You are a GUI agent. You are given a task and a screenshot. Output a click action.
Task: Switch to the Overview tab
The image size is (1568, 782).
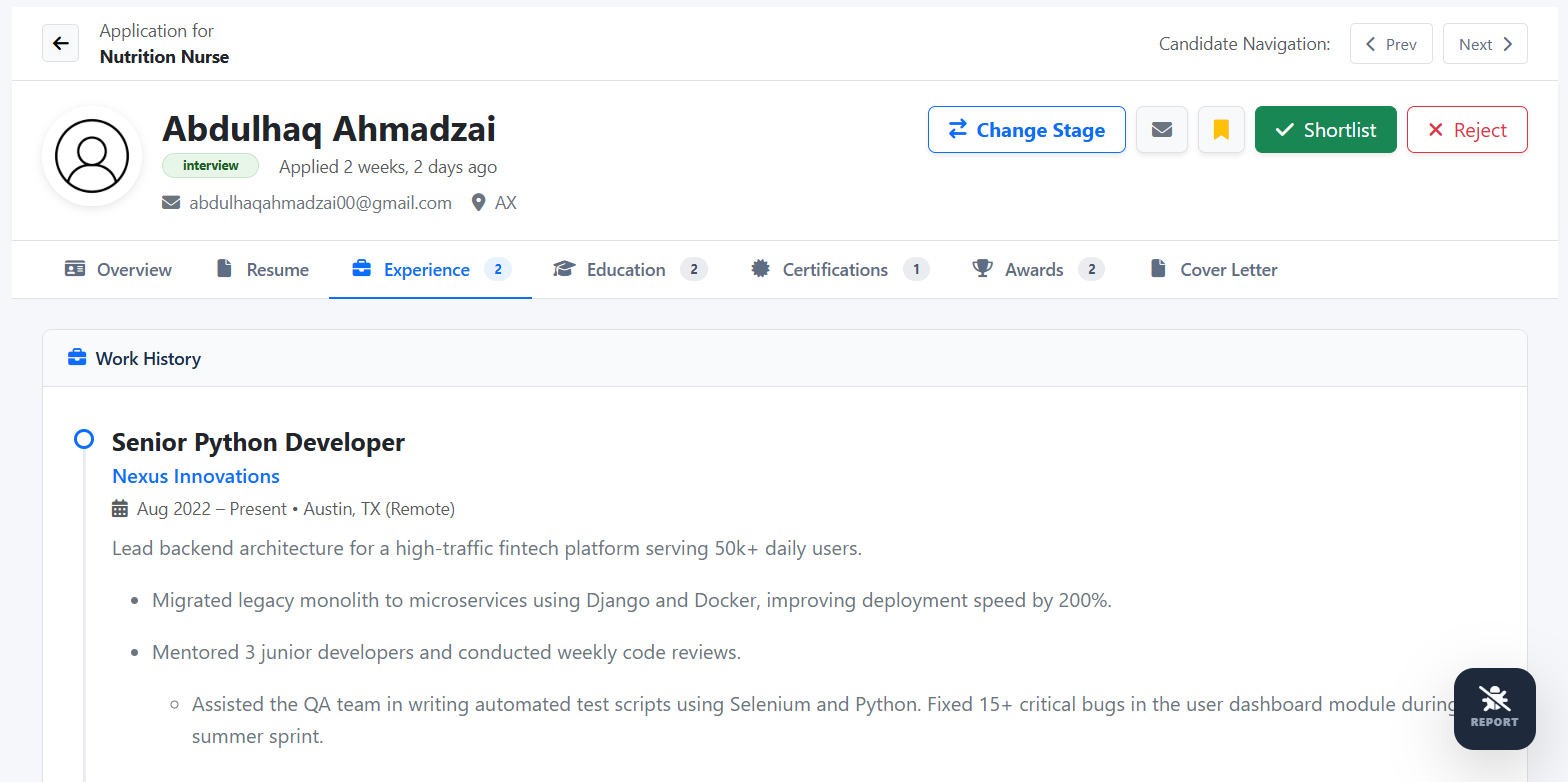pos(118,269)
